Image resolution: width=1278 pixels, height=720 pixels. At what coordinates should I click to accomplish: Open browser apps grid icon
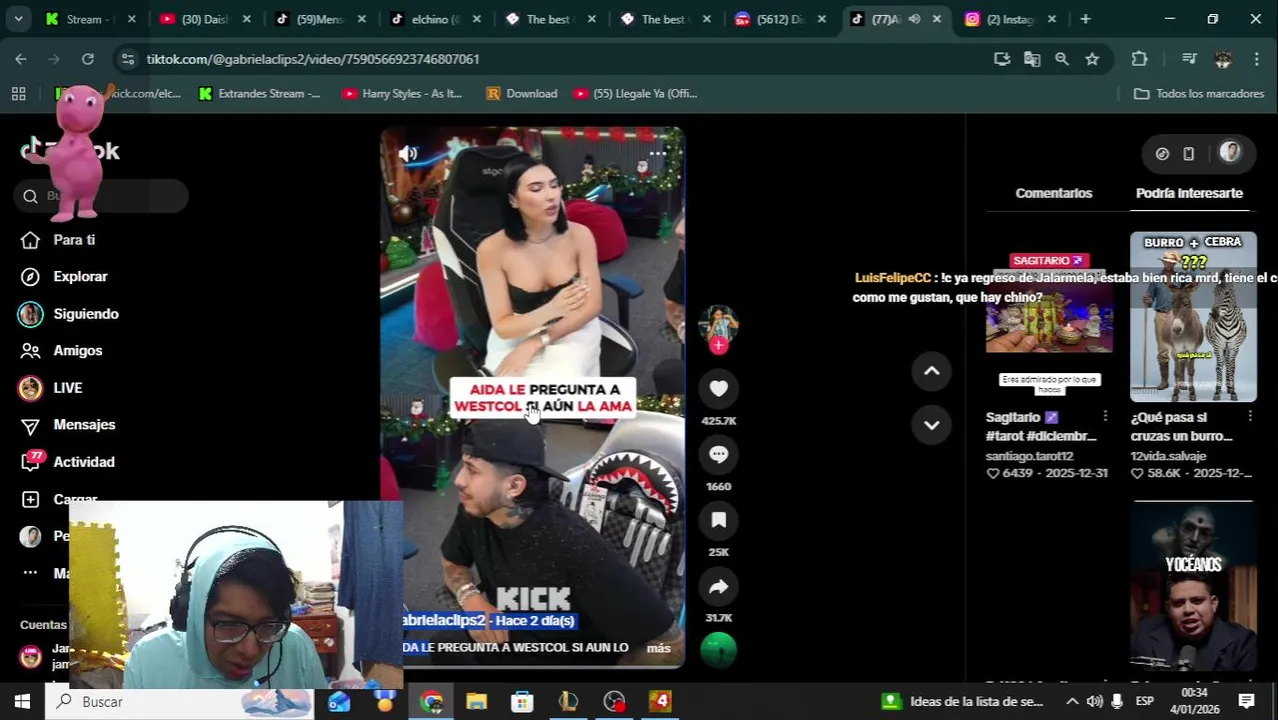(18, 94)
